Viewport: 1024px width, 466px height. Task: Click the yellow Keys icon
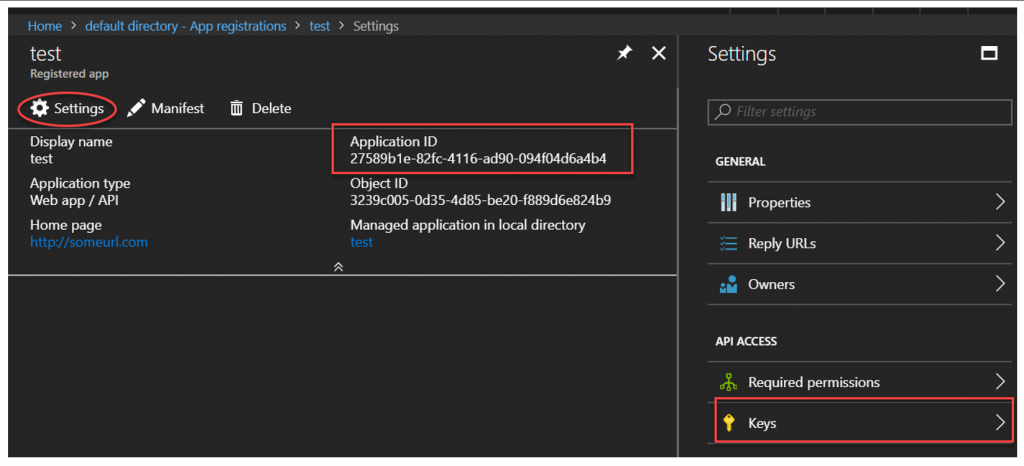point(729,423)
